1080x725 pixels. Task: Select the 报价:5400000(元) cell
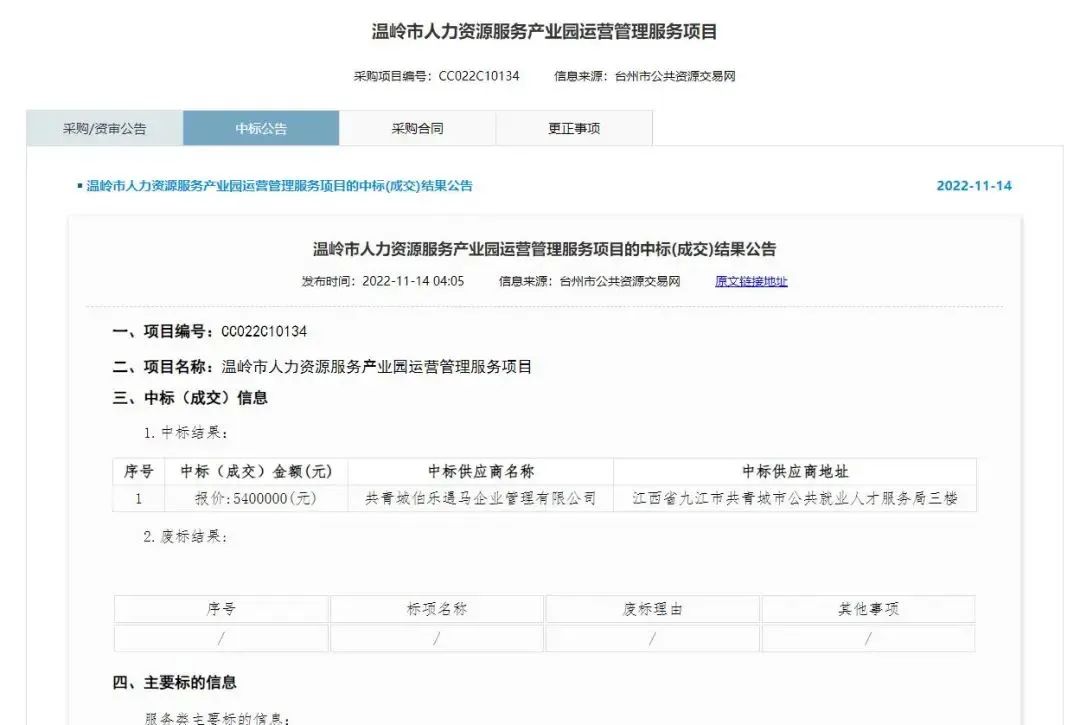click(256, 498)
